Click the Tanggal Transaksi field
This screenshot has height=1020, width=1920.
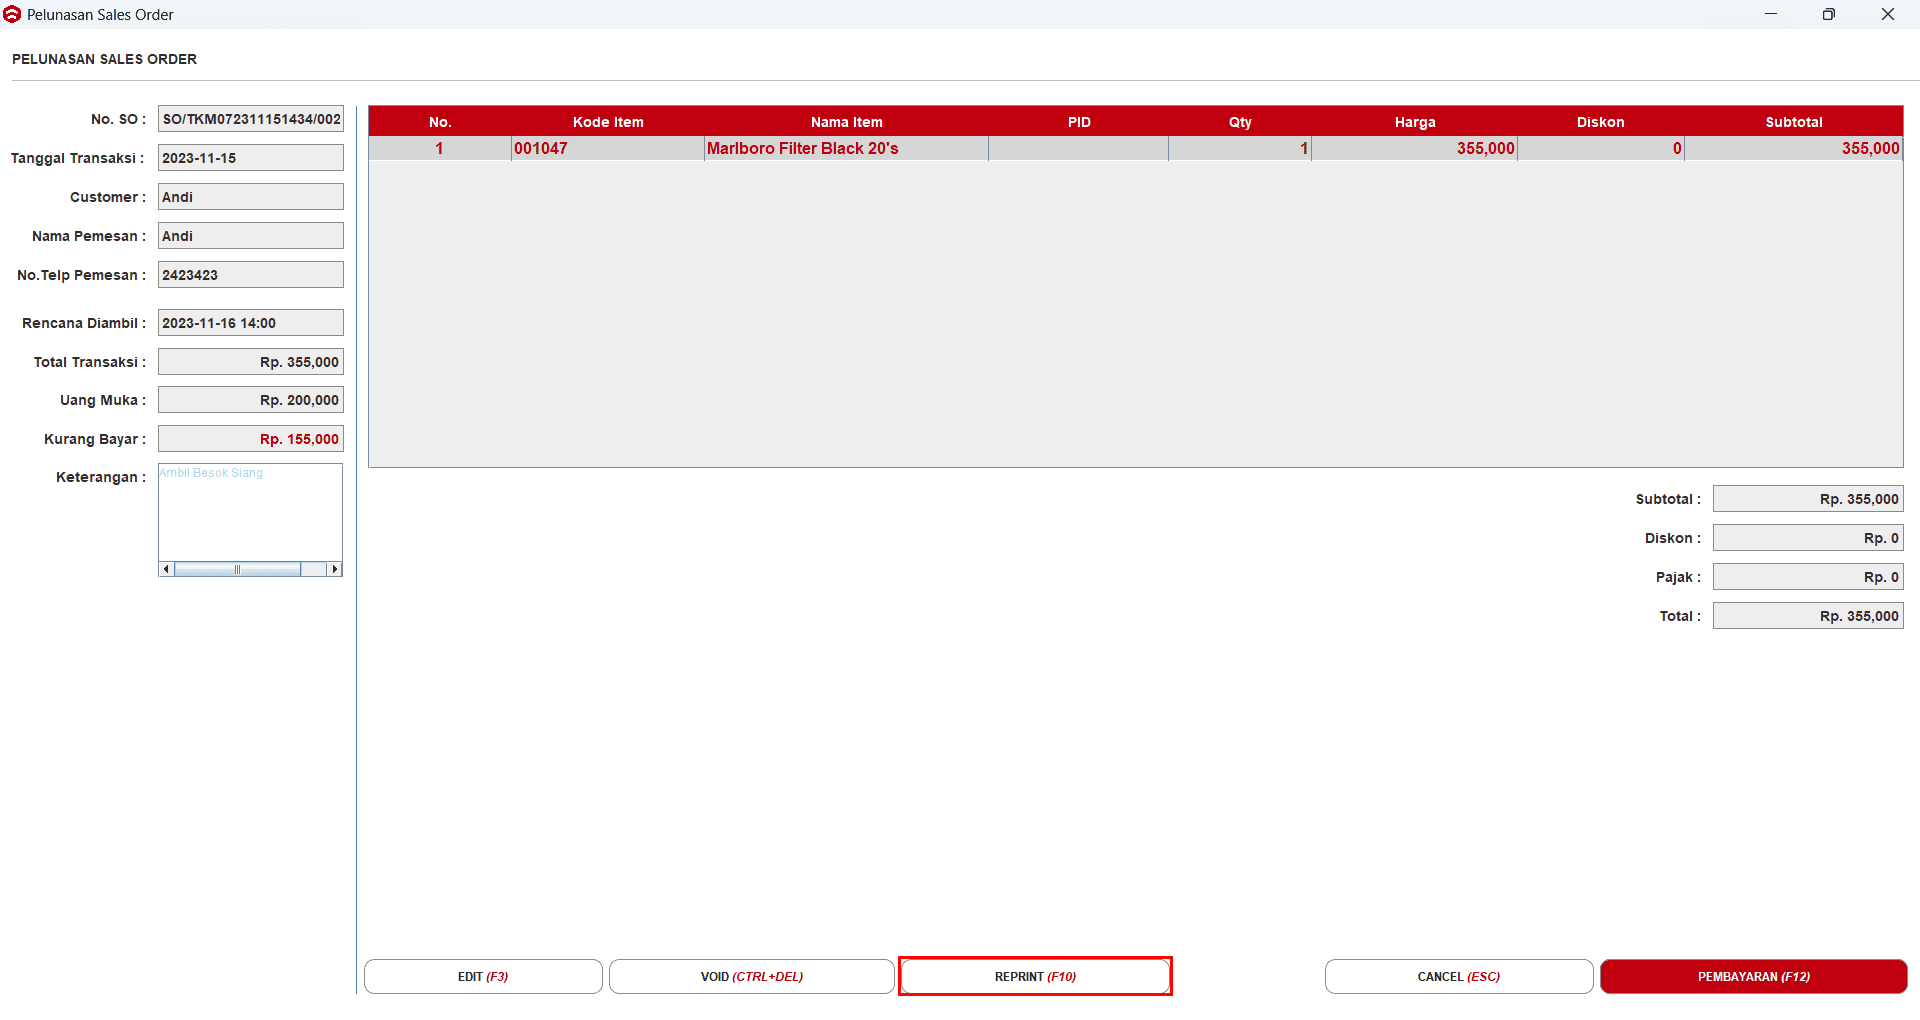click(x=251, y=158)
